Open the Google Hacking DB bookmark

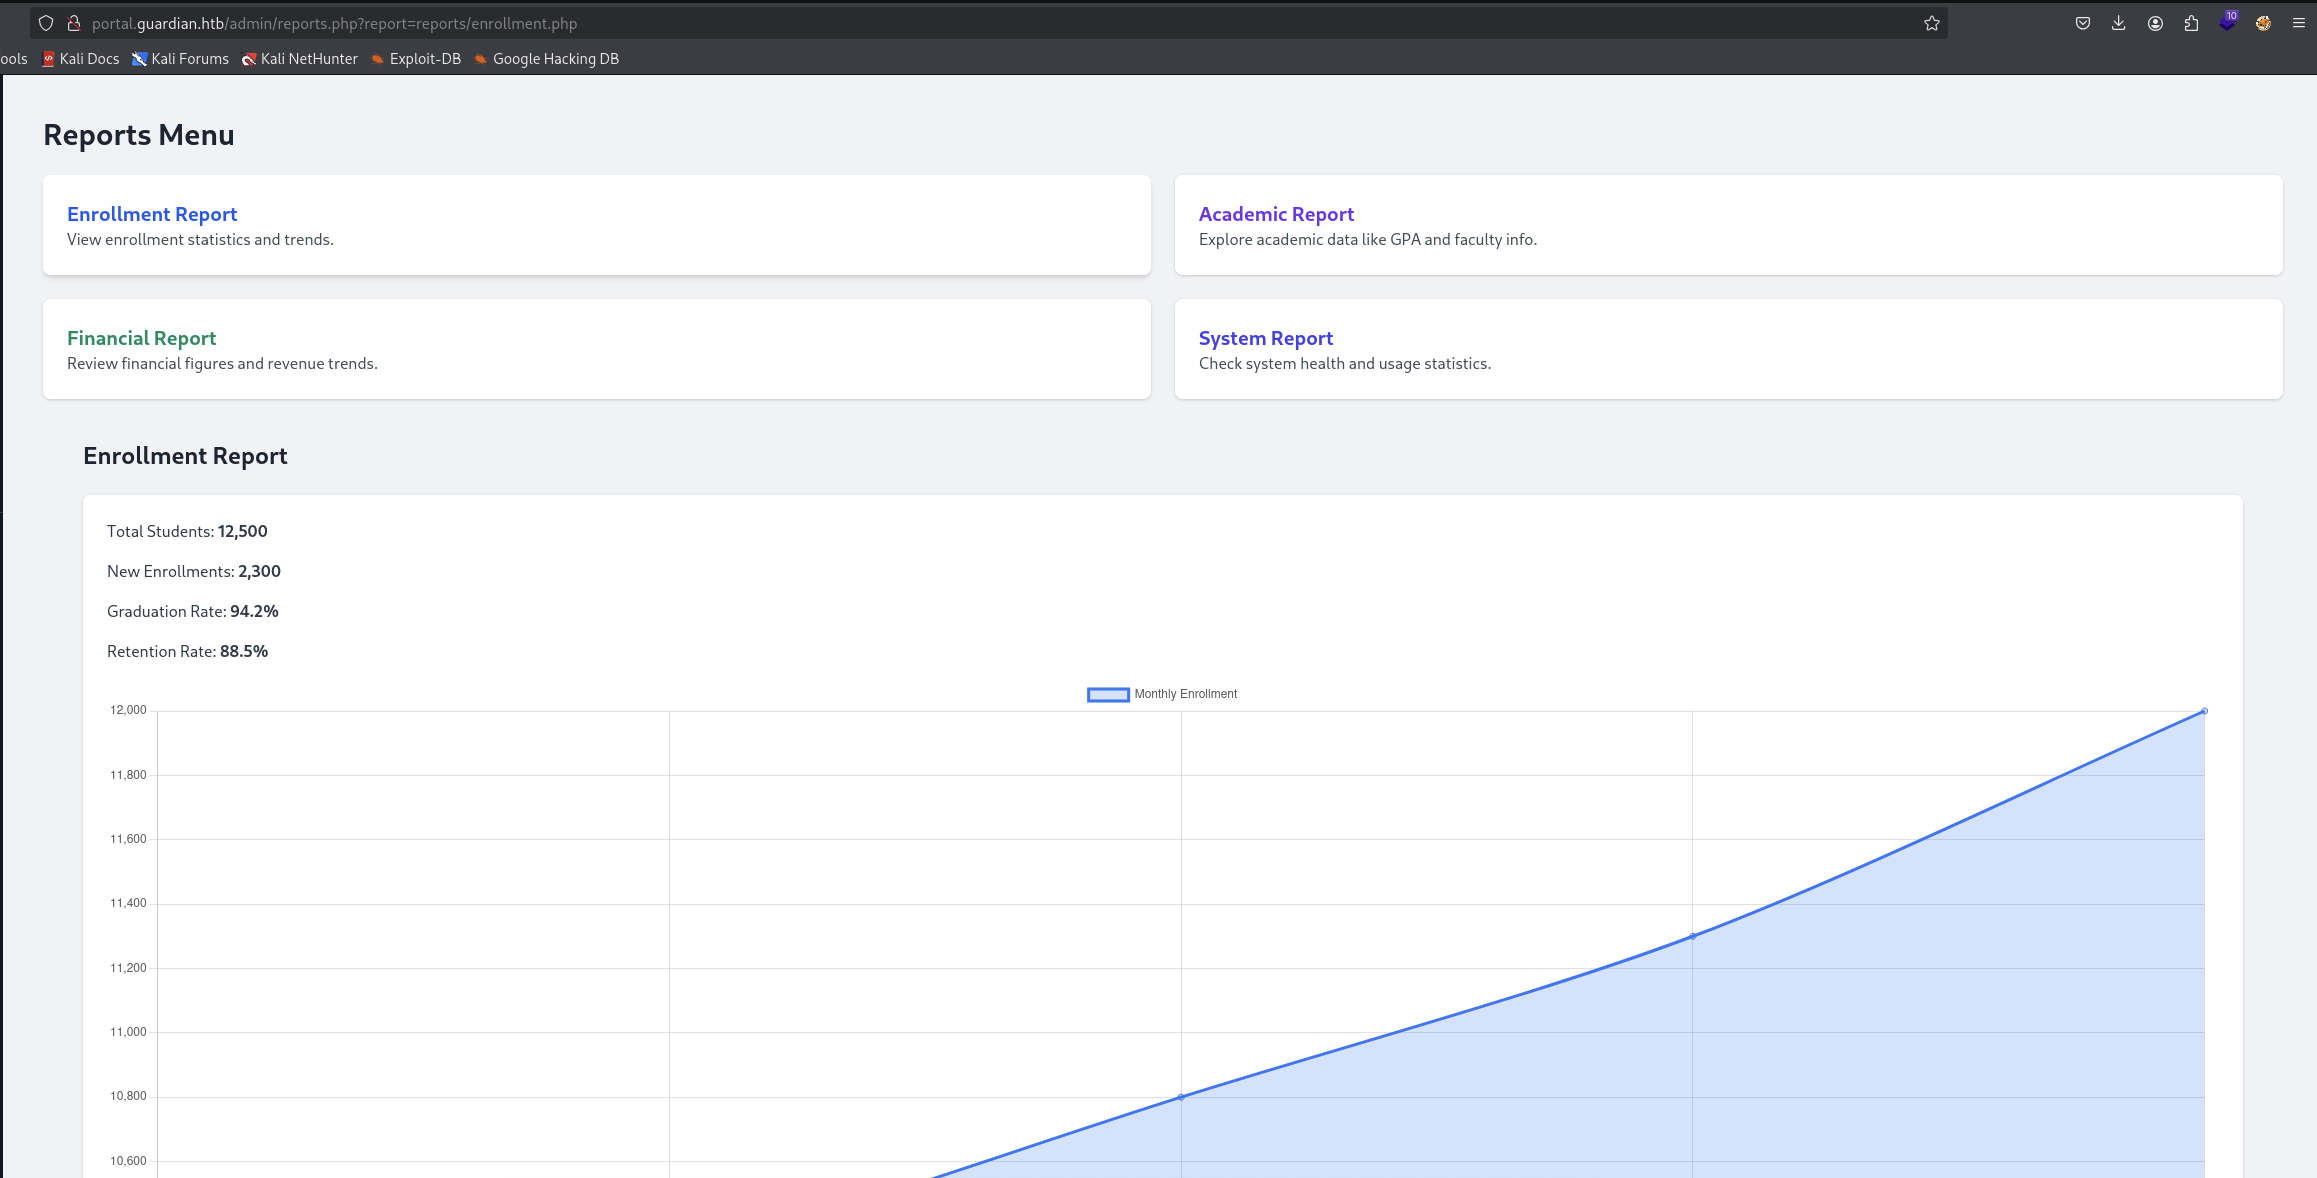(546, 59)
